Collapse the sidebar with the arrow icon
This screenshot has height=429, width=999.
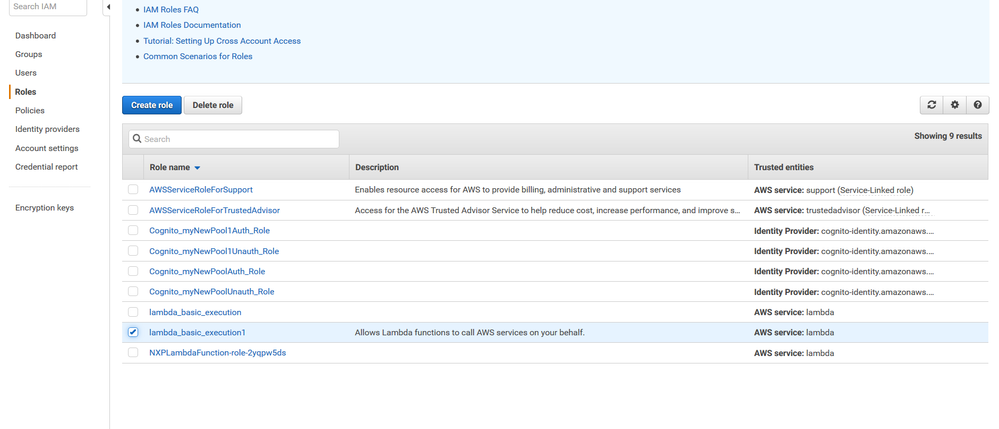pos(108,7)
